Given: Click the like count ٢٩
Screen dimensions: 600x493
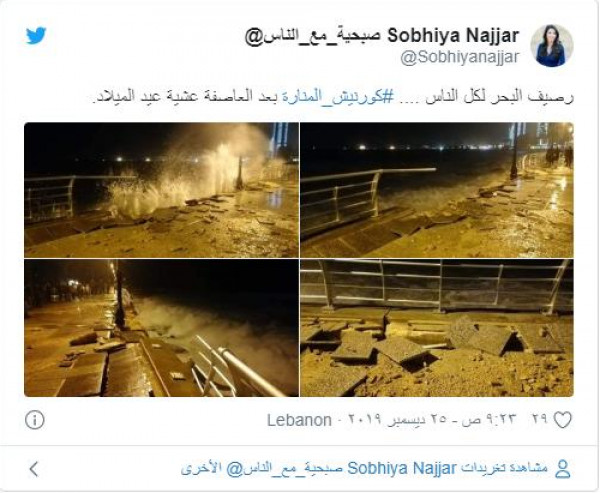Looking at the screenshot, I should (x=539, y=420).
